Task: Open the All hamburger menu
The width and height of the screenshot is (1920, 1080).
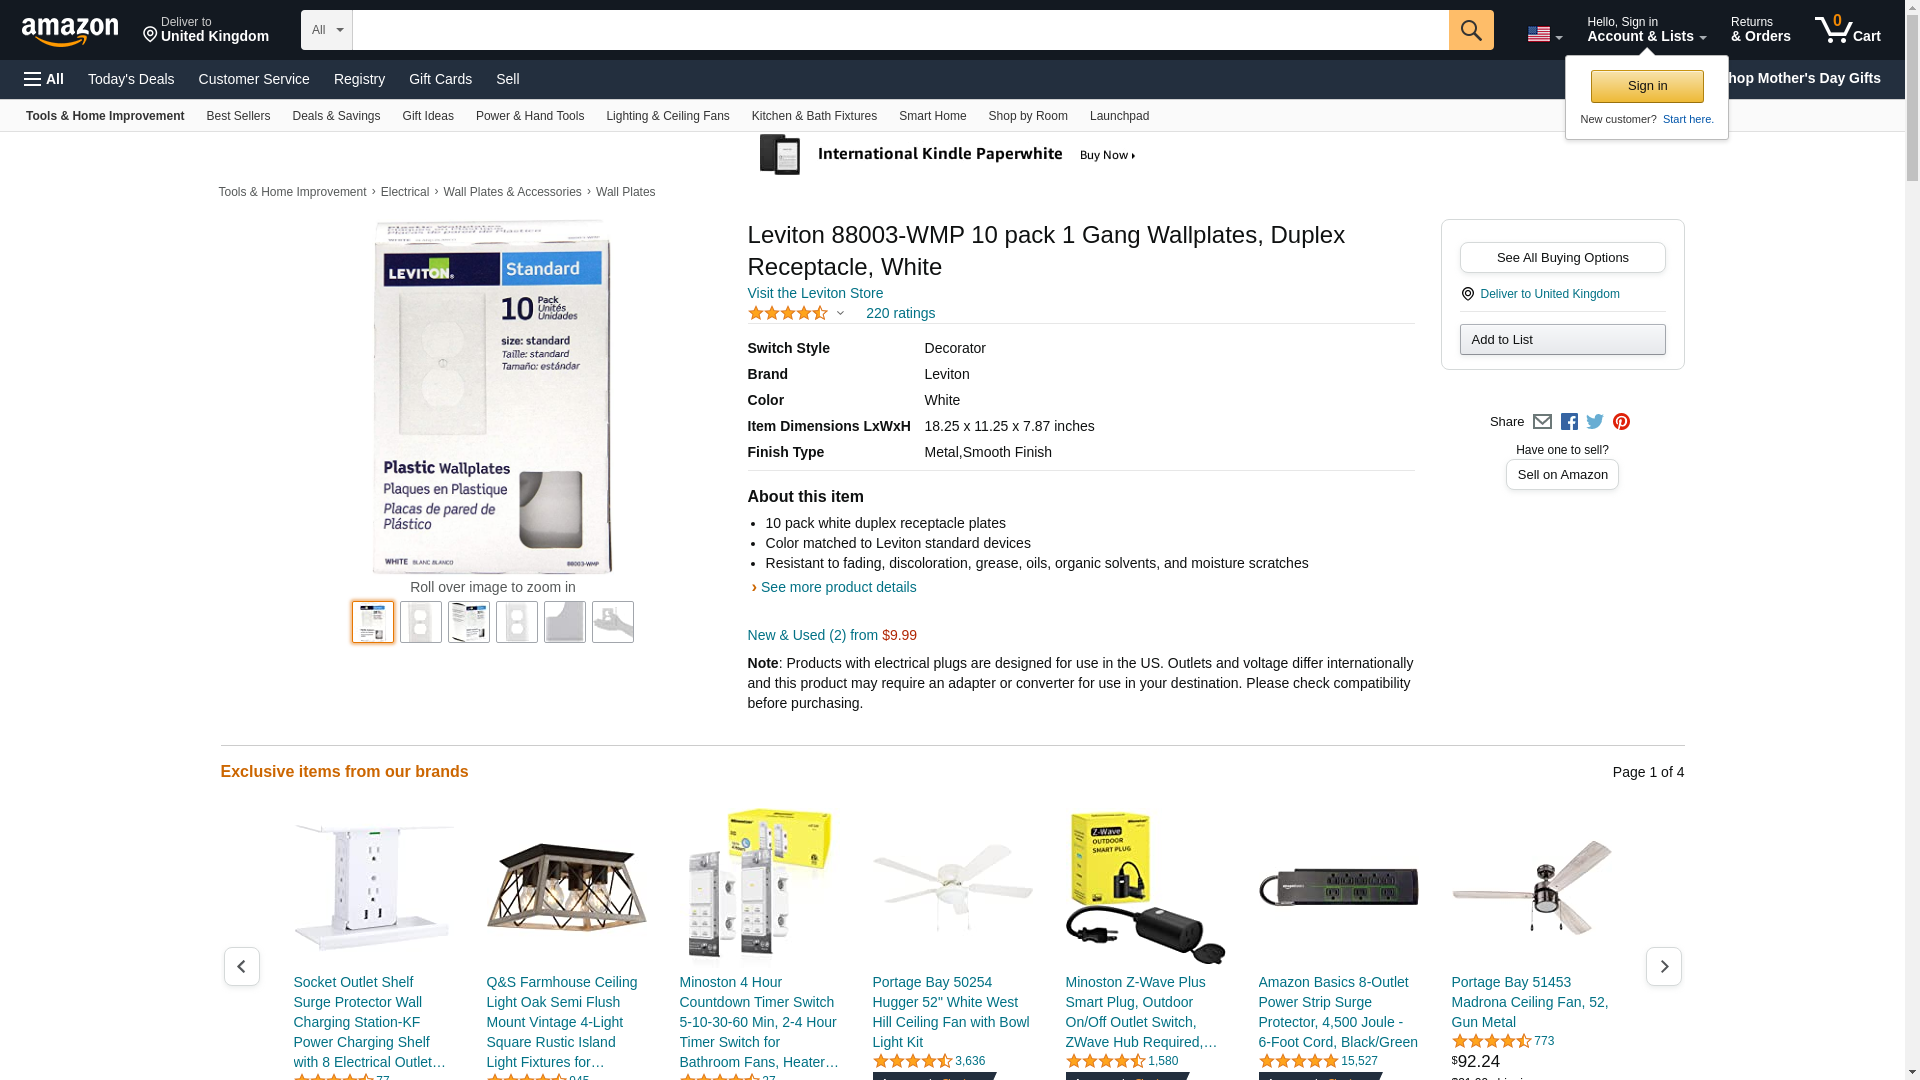Action: pos(44,79)
